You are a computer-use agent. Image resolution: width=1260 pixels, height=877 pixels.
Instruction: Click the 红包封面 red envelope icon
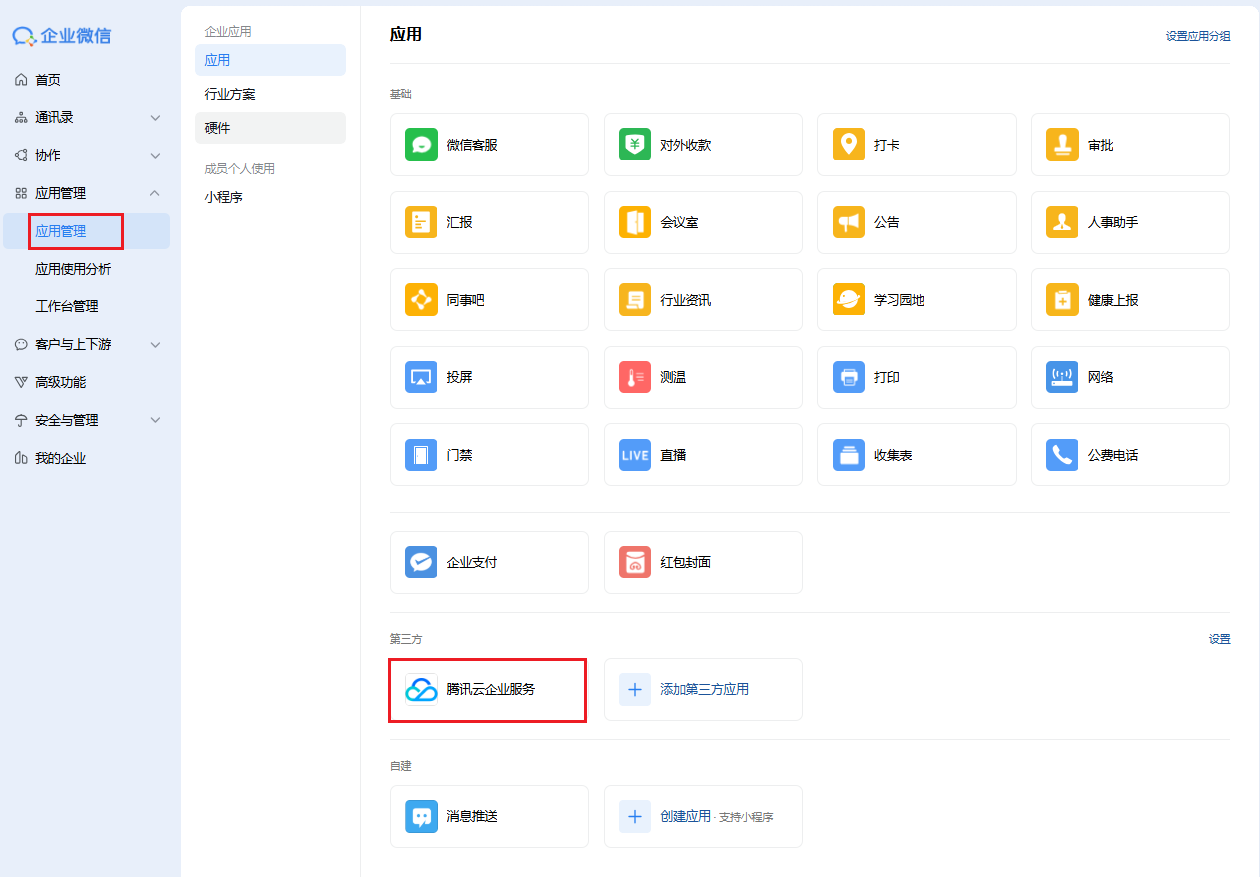[x=635, y=562]
